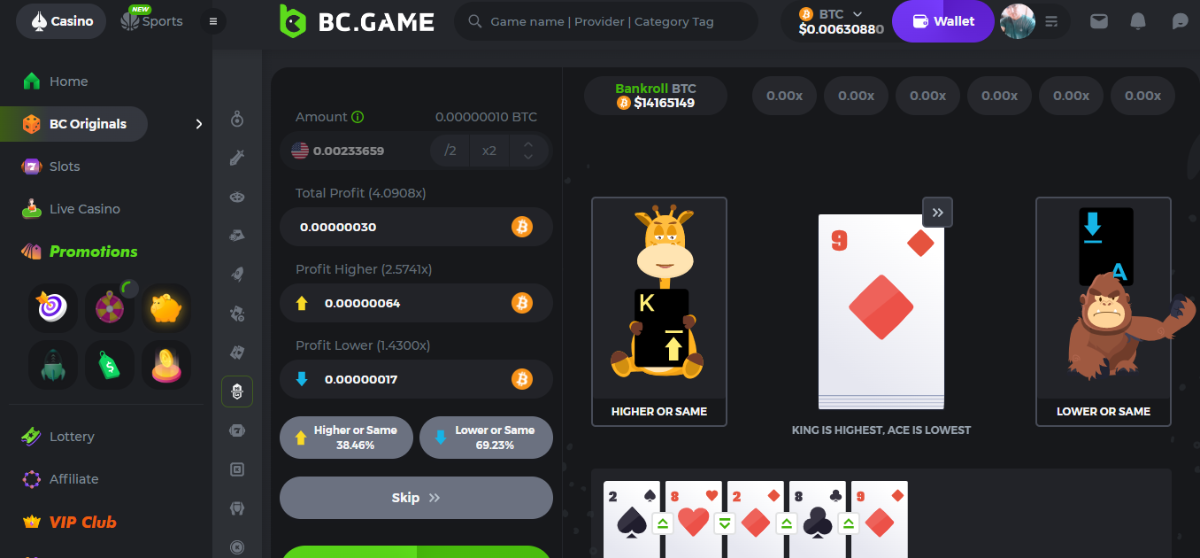Open the mail inbox icon
This screenshot has width=1200, height=558.
point(1099,21)
